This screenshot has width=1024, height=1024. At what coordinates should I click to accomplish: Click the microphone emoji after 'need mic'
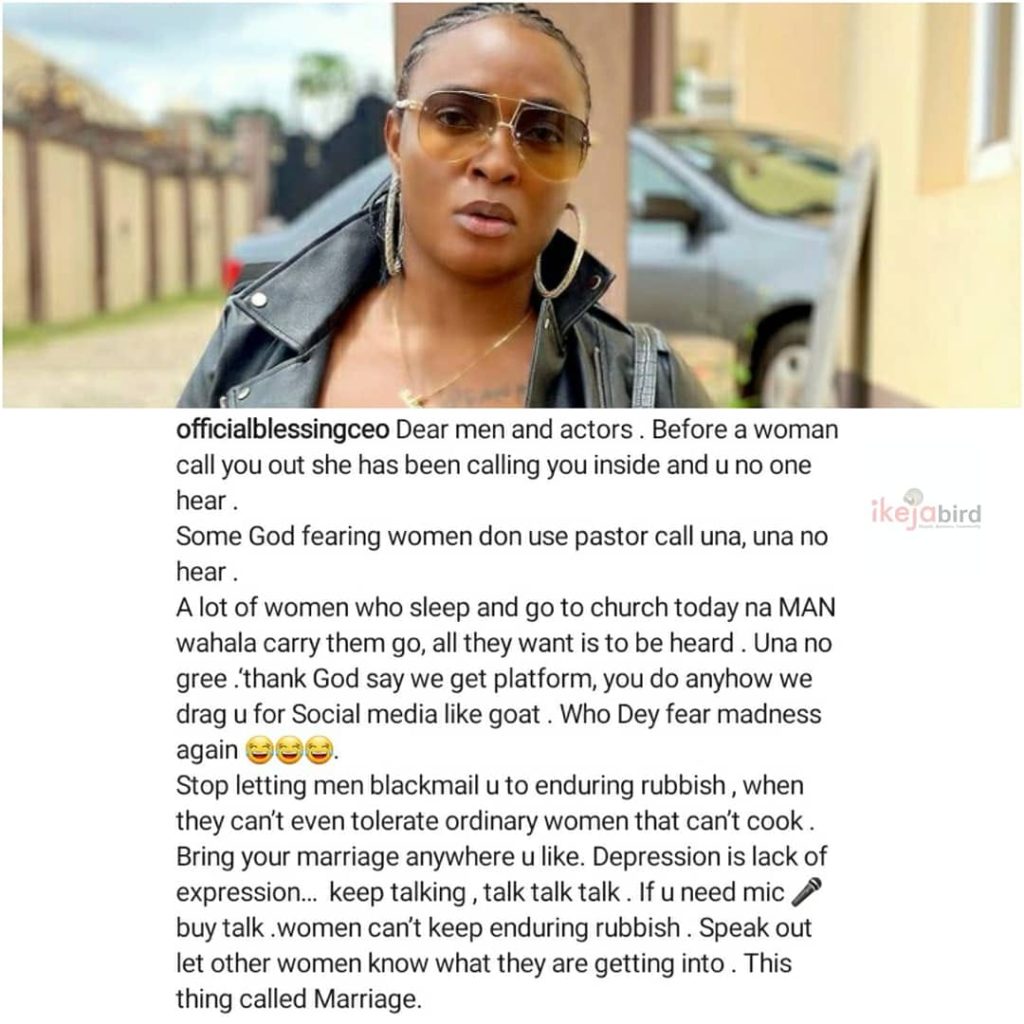pyautogui.click(x=806, y=891)
